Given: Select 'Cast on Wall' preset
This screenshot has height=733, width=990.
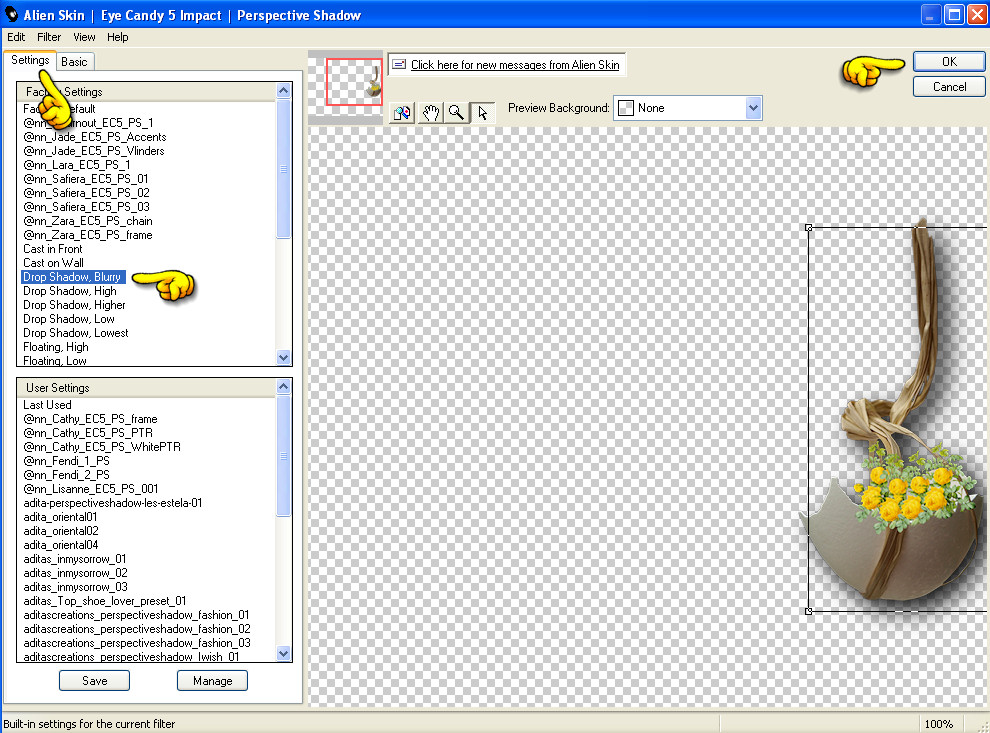Looking at the screenshot, I should click(x=53, y=263).
